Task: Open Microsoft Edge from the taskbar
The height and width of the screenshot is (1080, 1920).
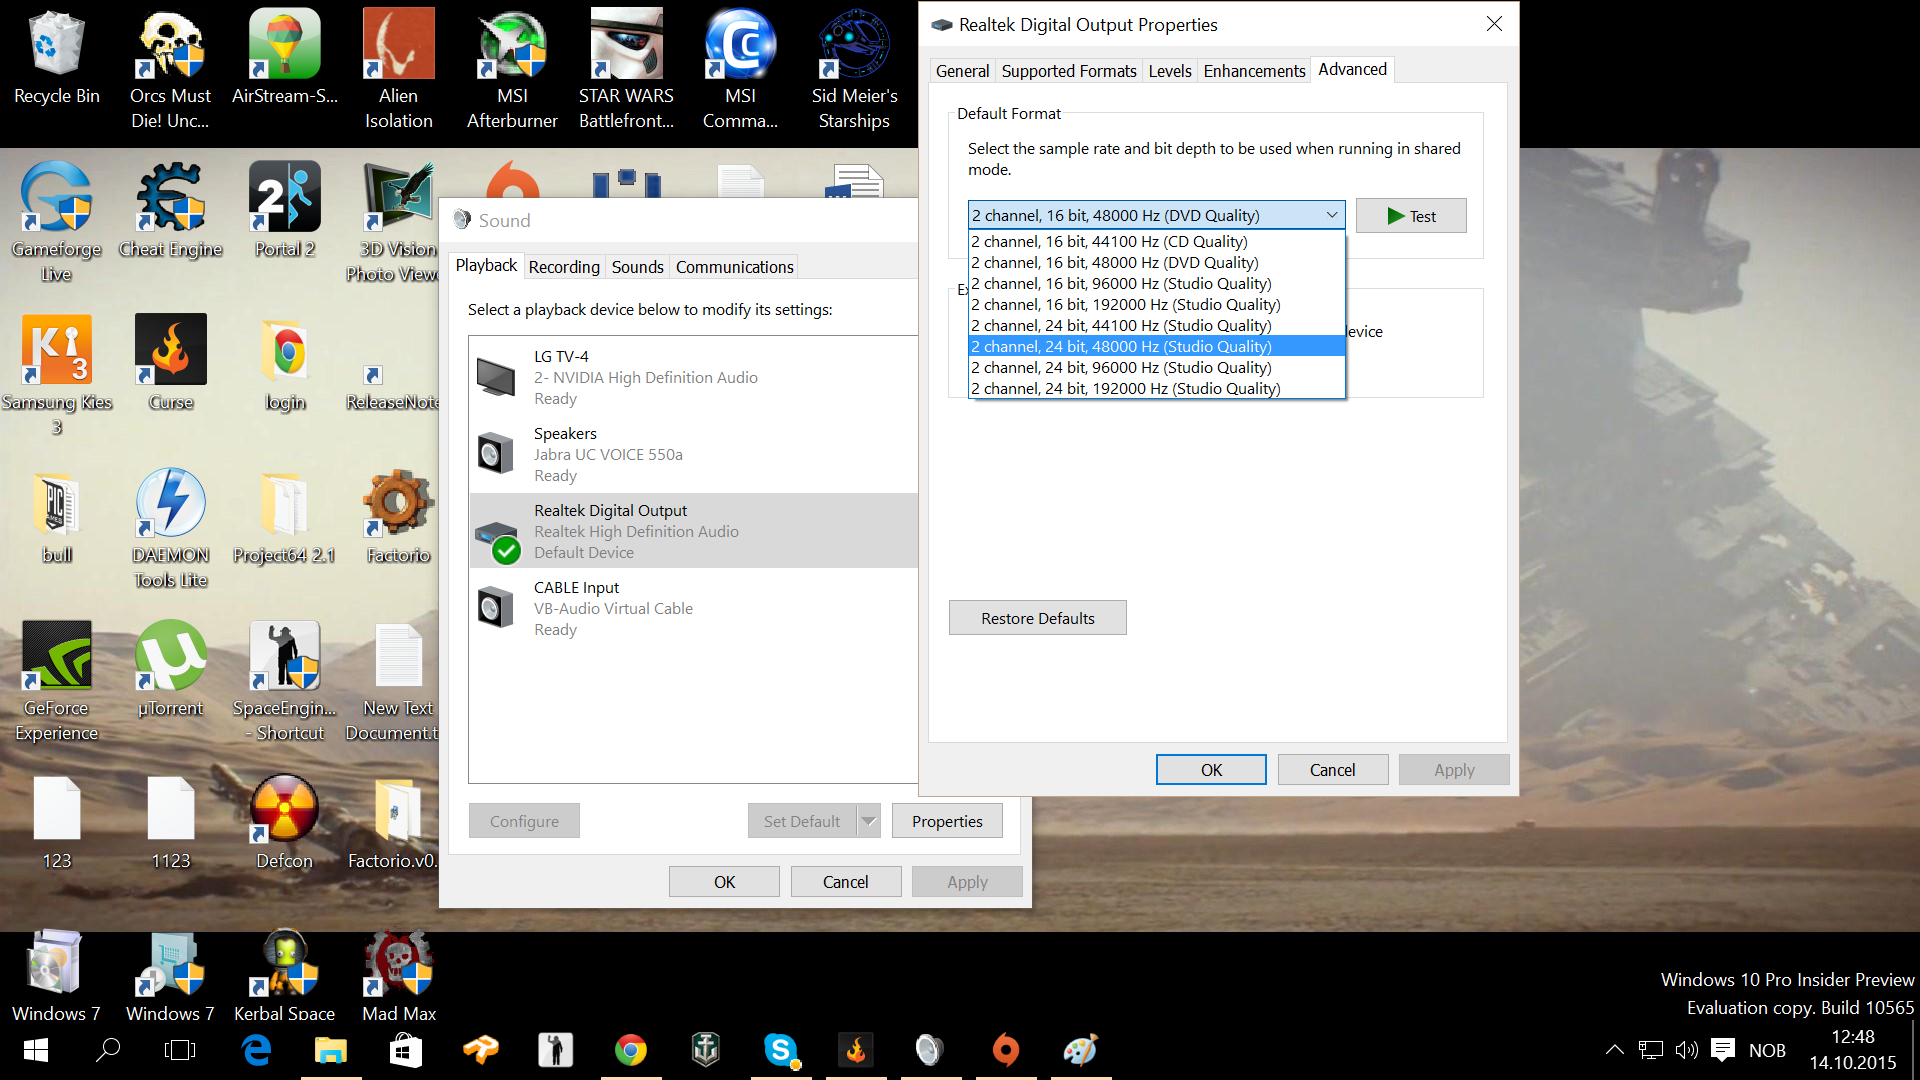Action: tap(256, 1050)
